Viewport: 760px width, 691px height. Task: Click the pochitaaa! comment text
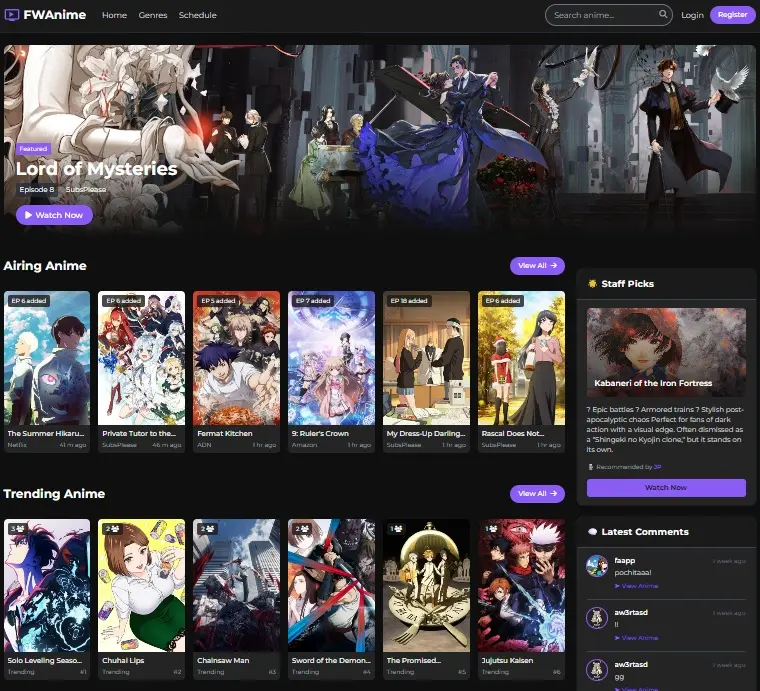point(633,572)
